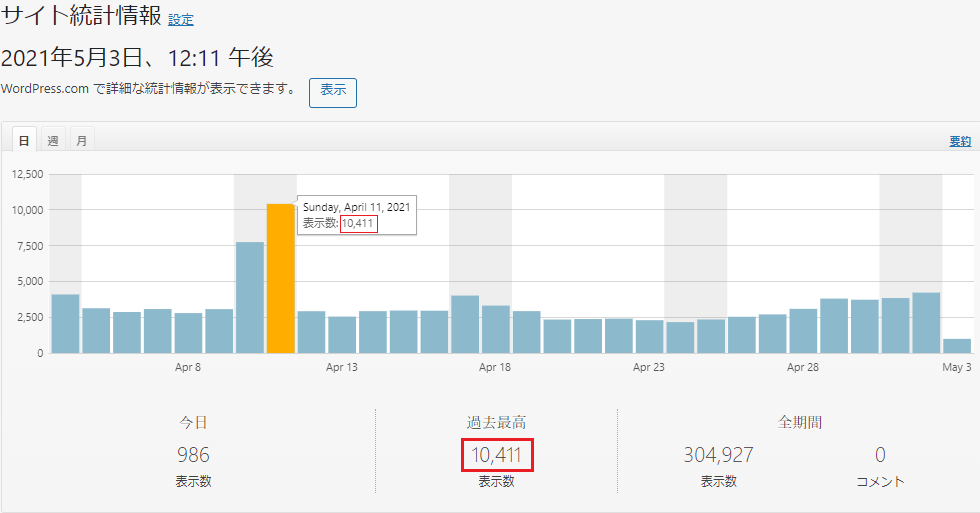The image size is (980, 513).
Task: Switch to the 週 (week) tab
Action: tap(53, 141)
